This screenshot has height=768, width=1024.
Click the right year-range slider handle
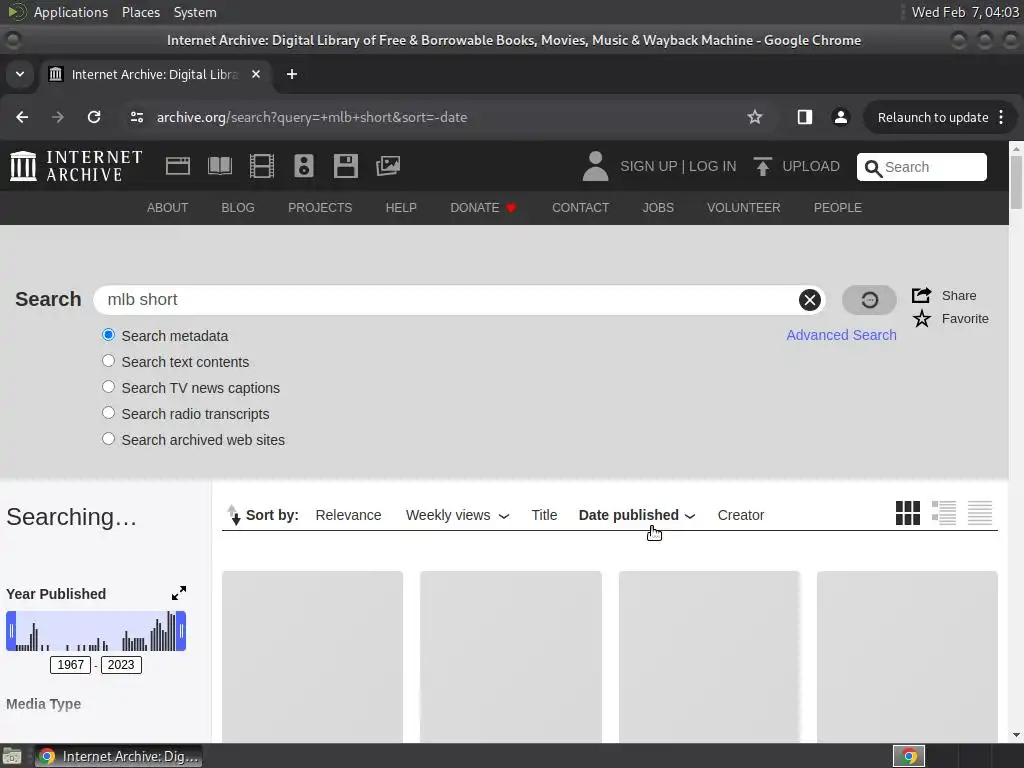pyautogui.click(x=182, y=631)
